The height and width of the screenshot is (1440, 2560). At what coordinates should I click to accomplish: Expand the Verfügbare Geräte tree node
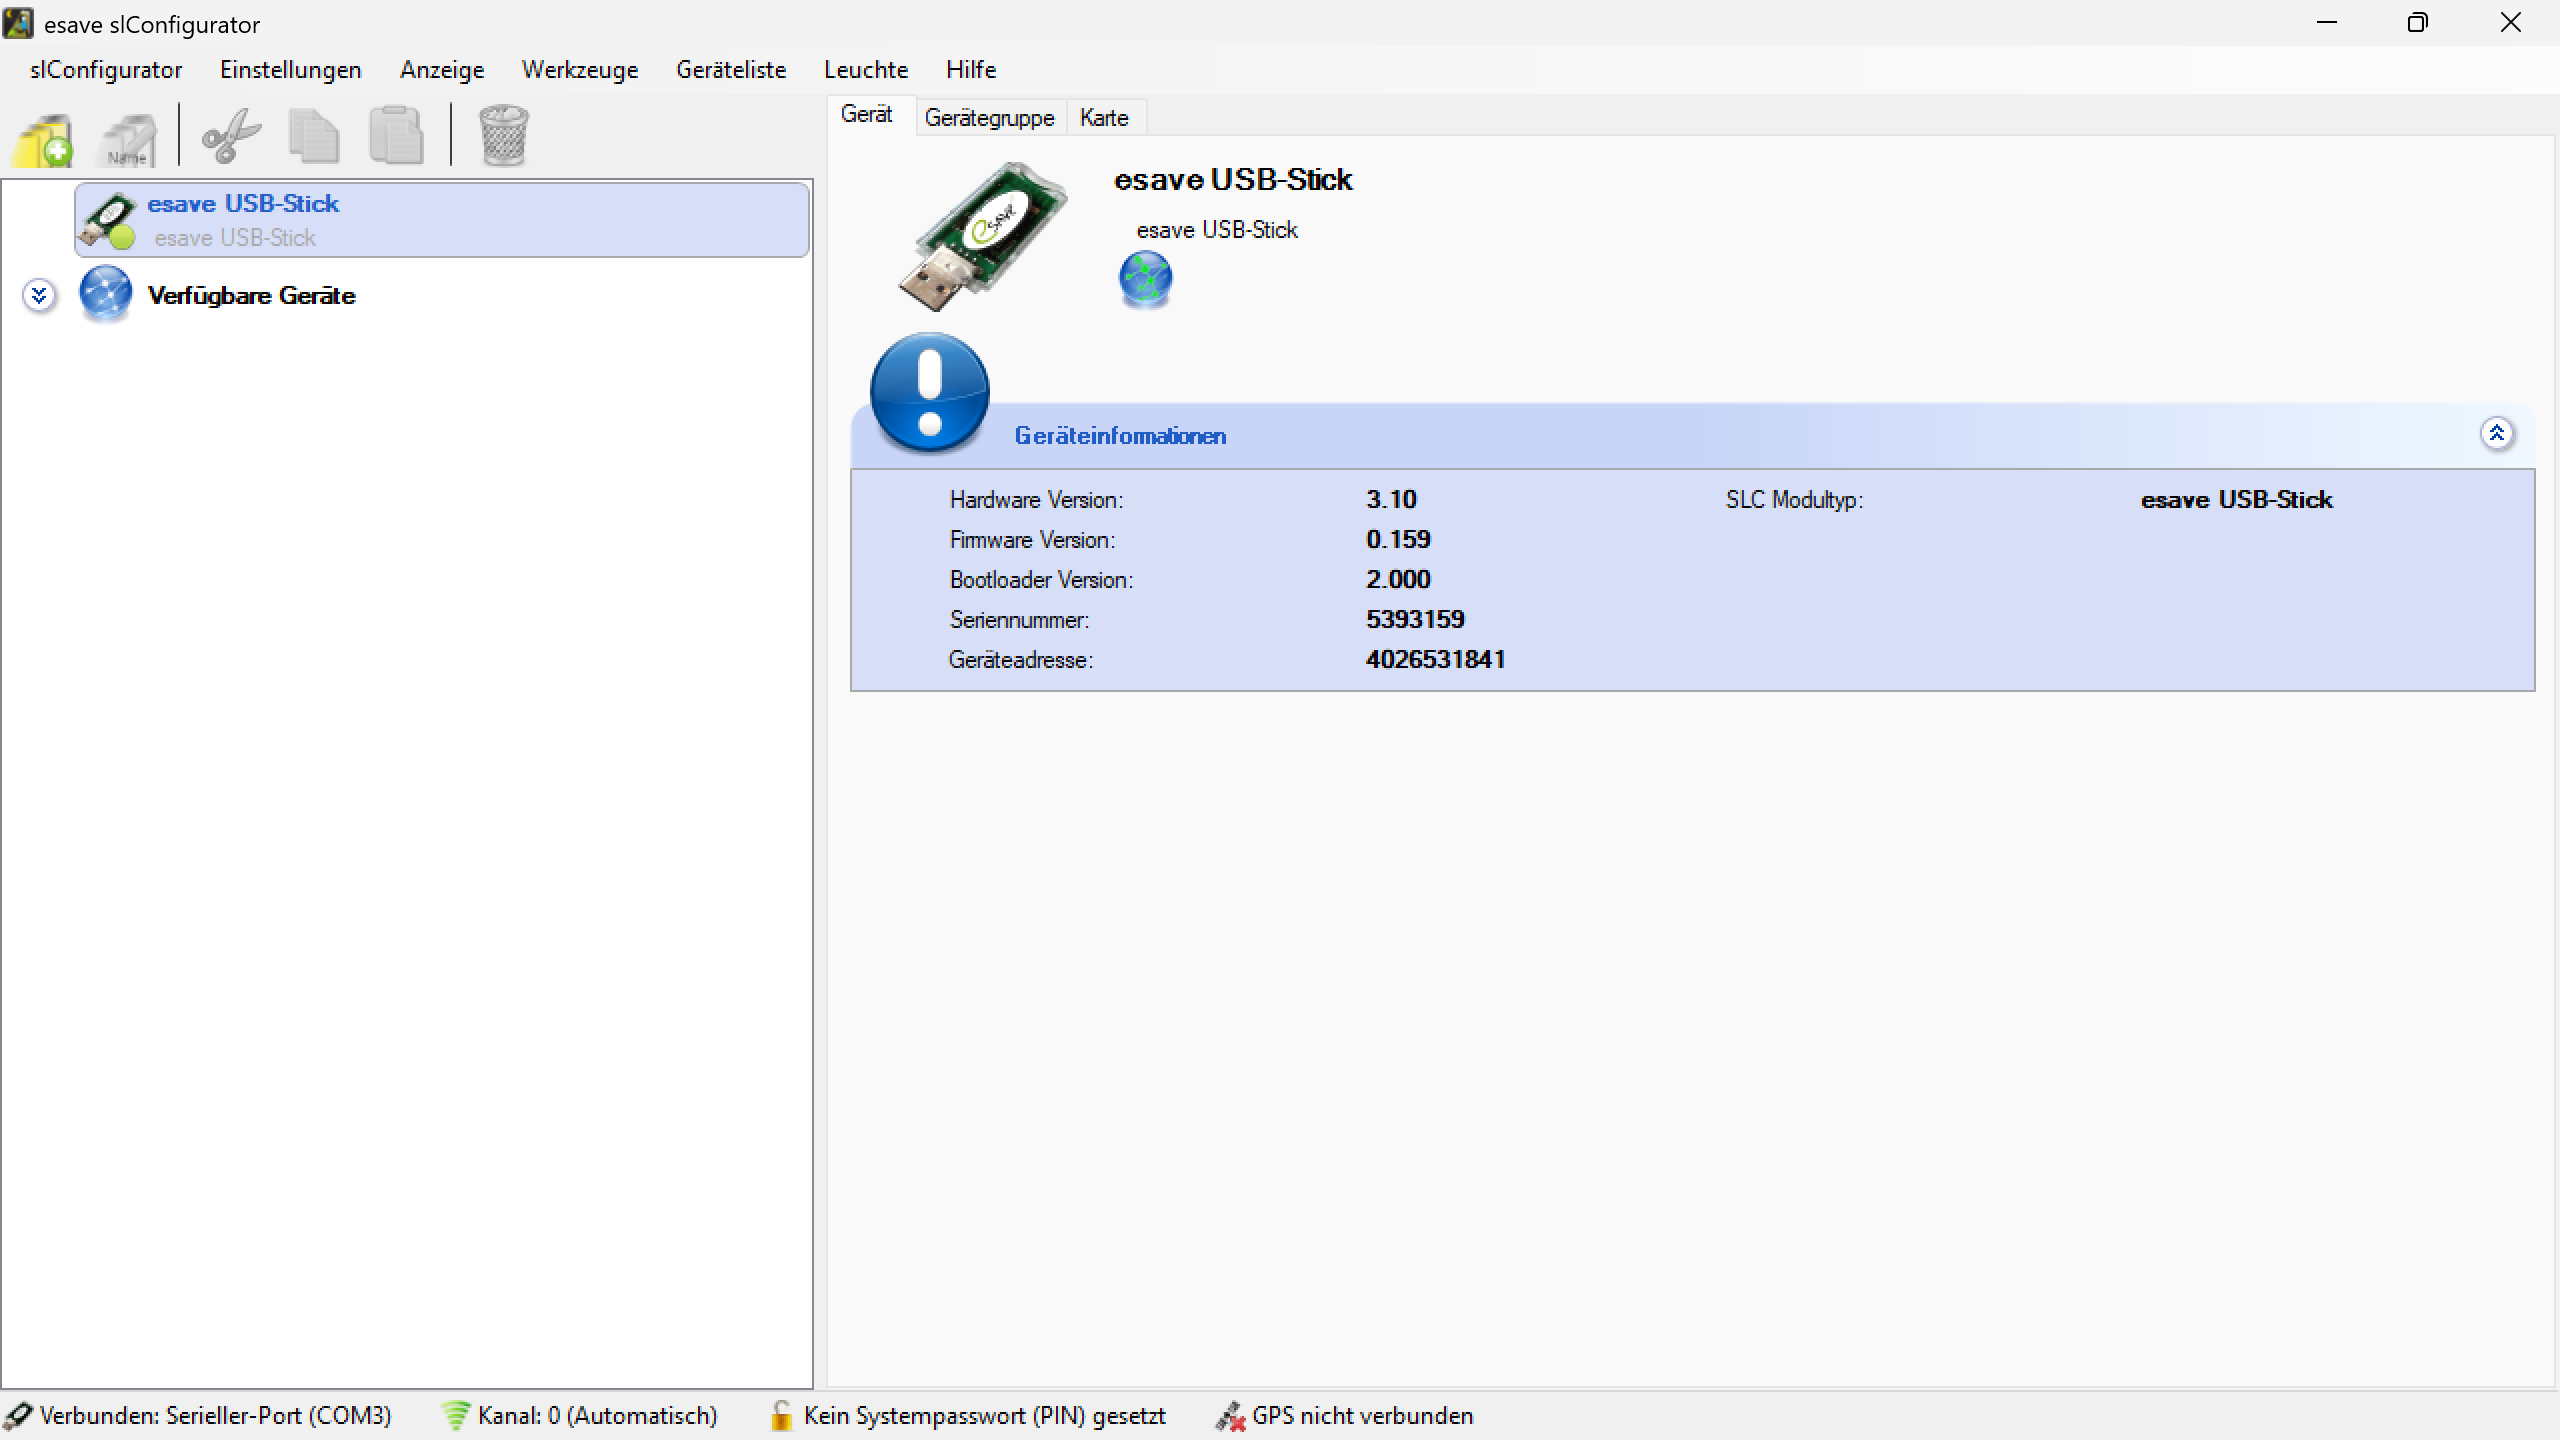click(x=39, y=295)
